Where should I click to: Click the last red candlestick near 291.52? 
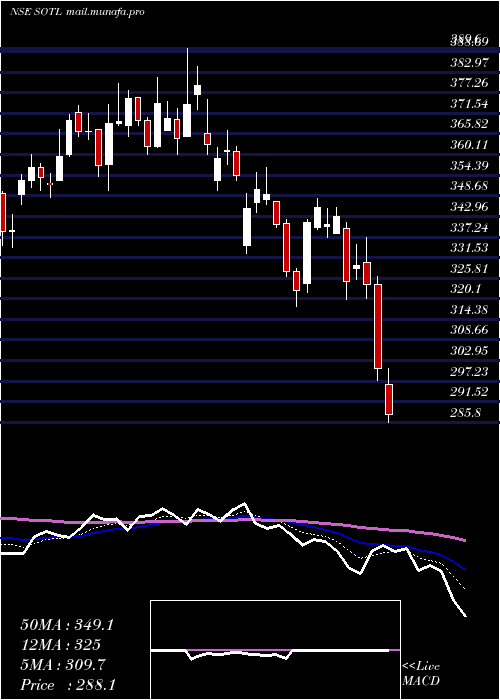coord(389,399)
